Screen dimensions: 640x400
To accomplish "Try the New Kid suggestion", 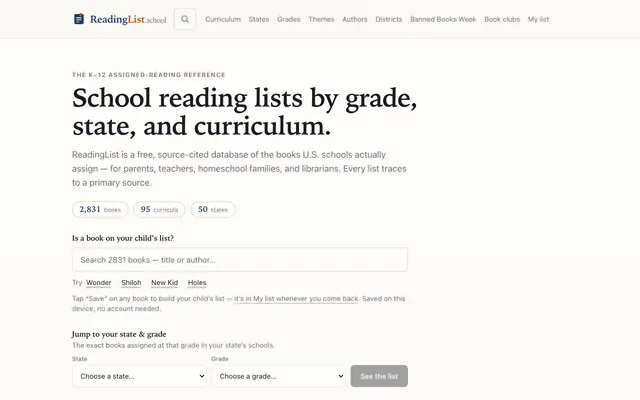I will pos(164,282).
